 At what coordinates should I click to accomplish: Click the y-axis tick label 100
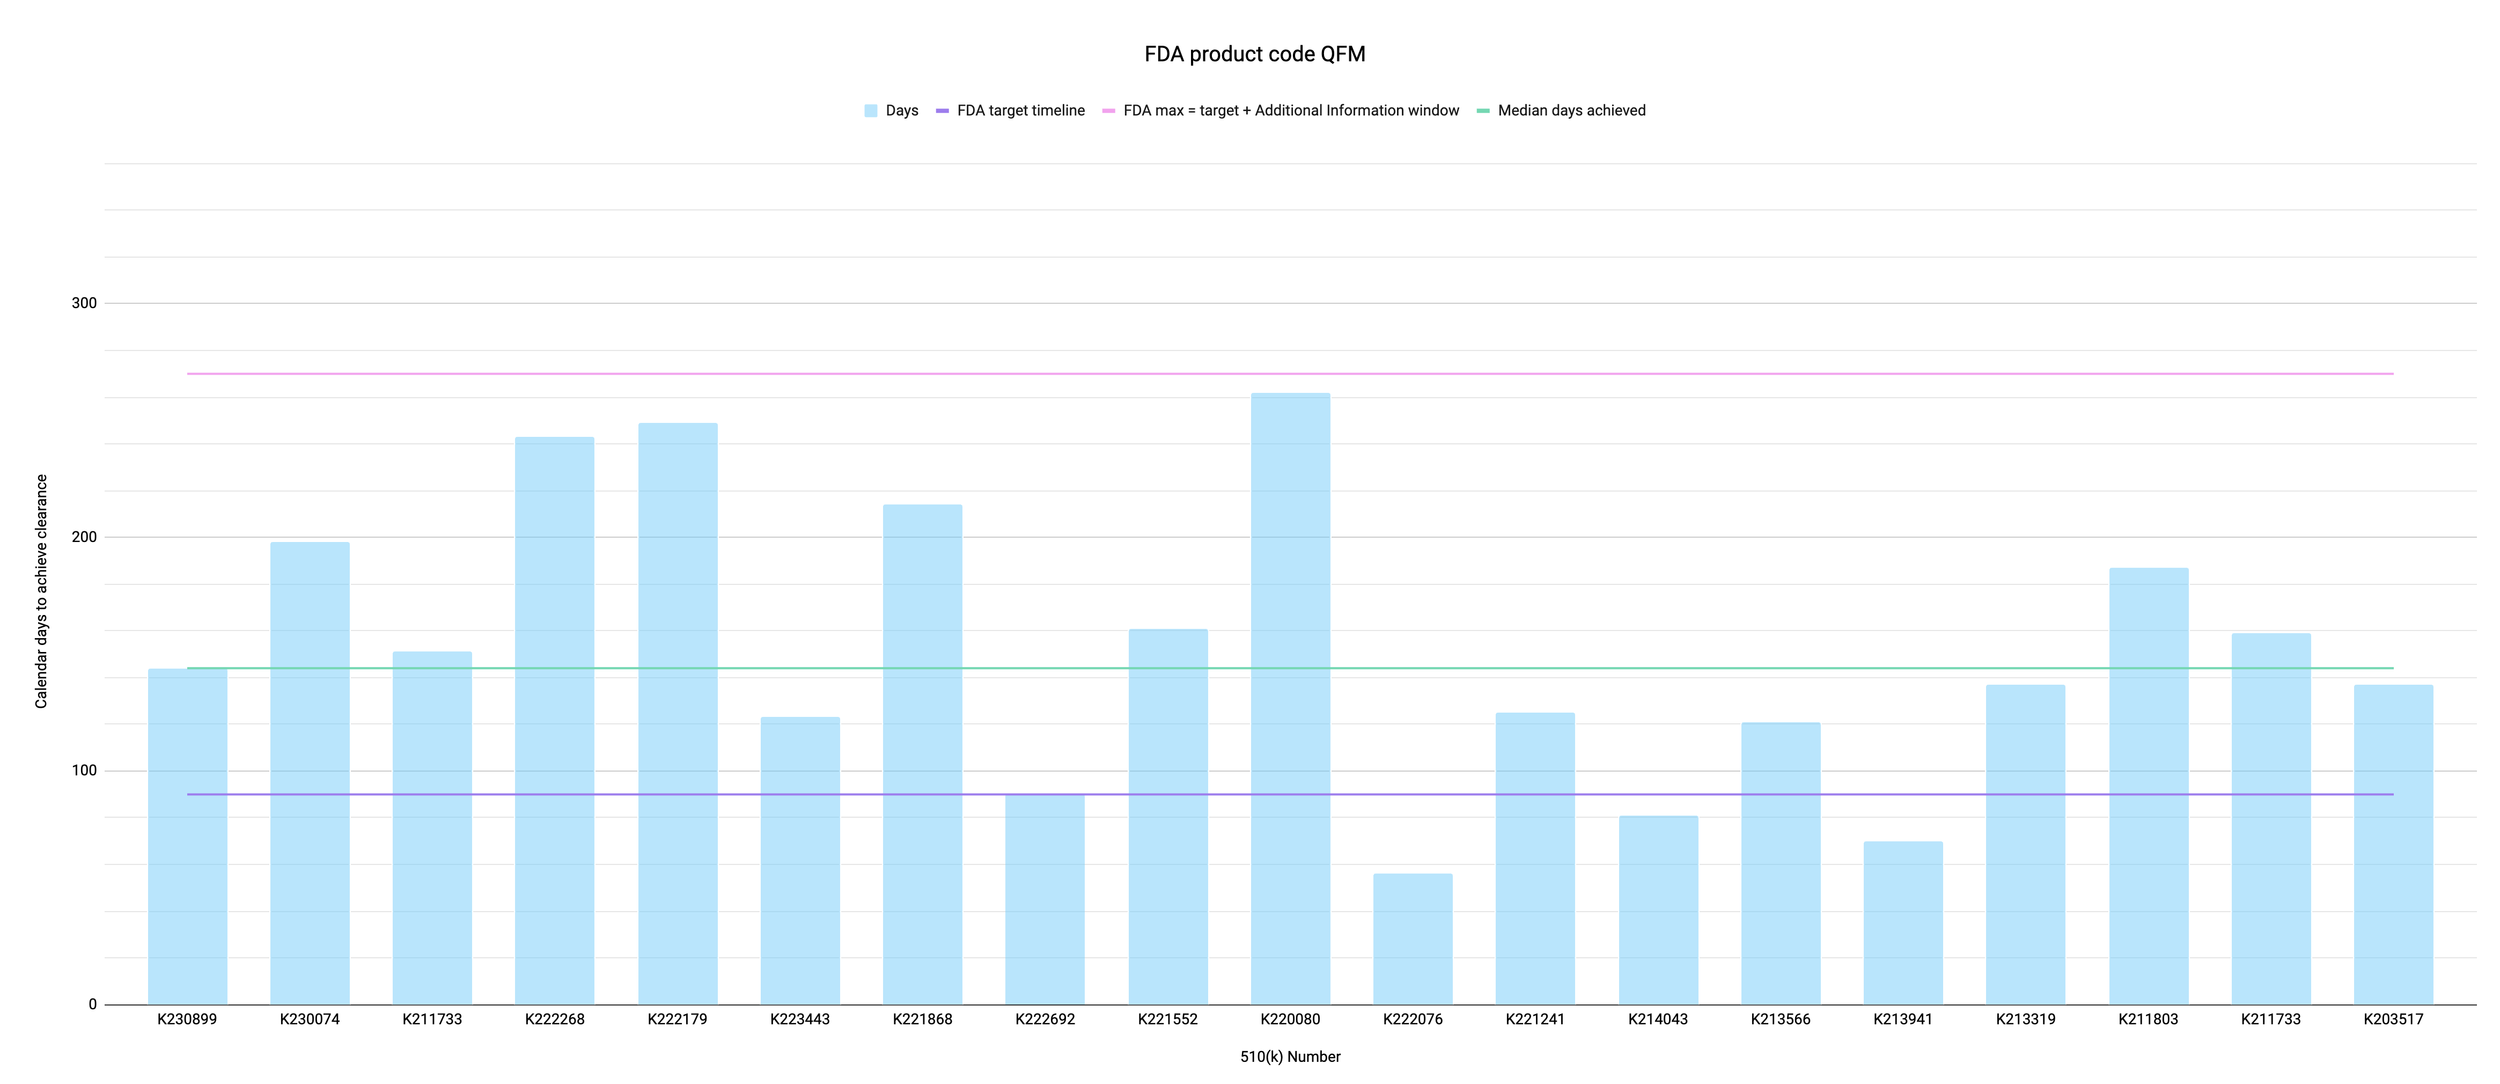click(x=84, y=771)
